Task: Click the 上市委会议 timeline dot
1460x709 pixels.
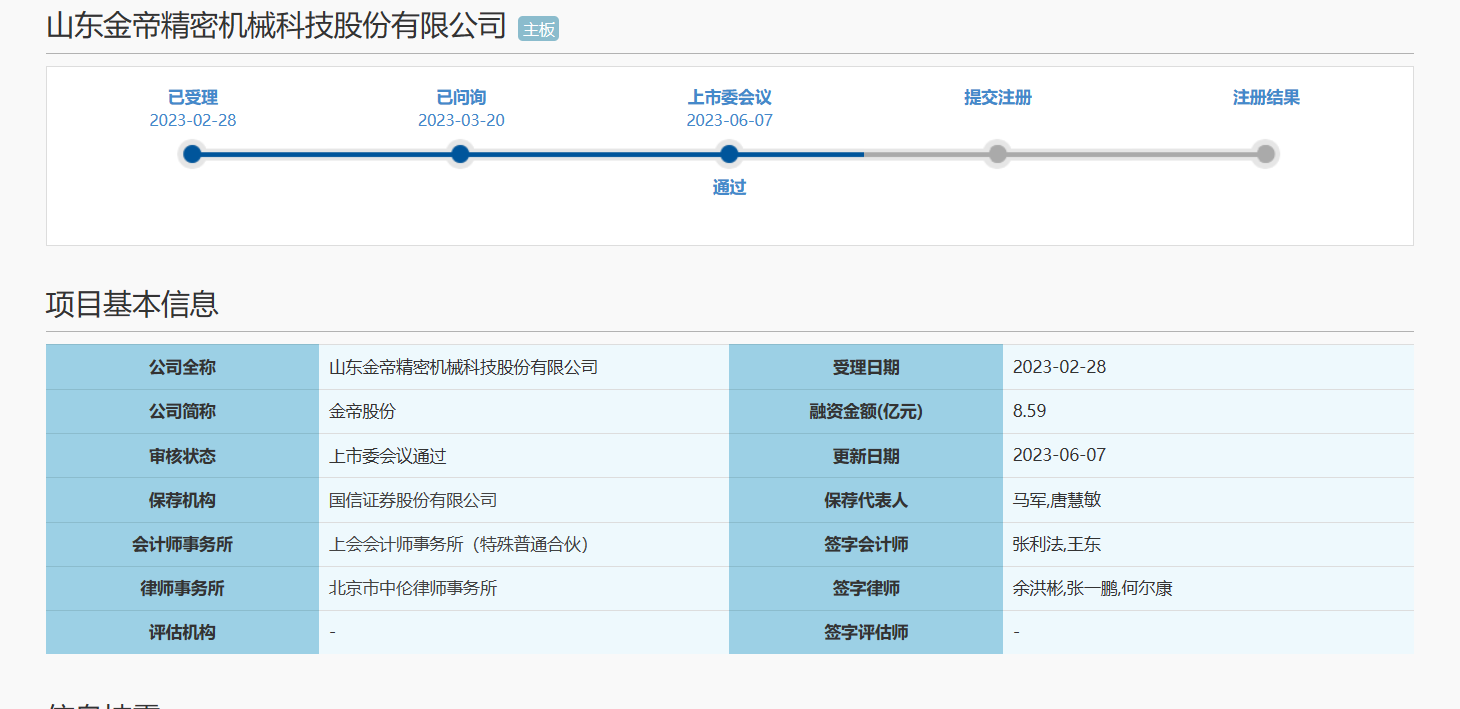Action: (729, 154)
